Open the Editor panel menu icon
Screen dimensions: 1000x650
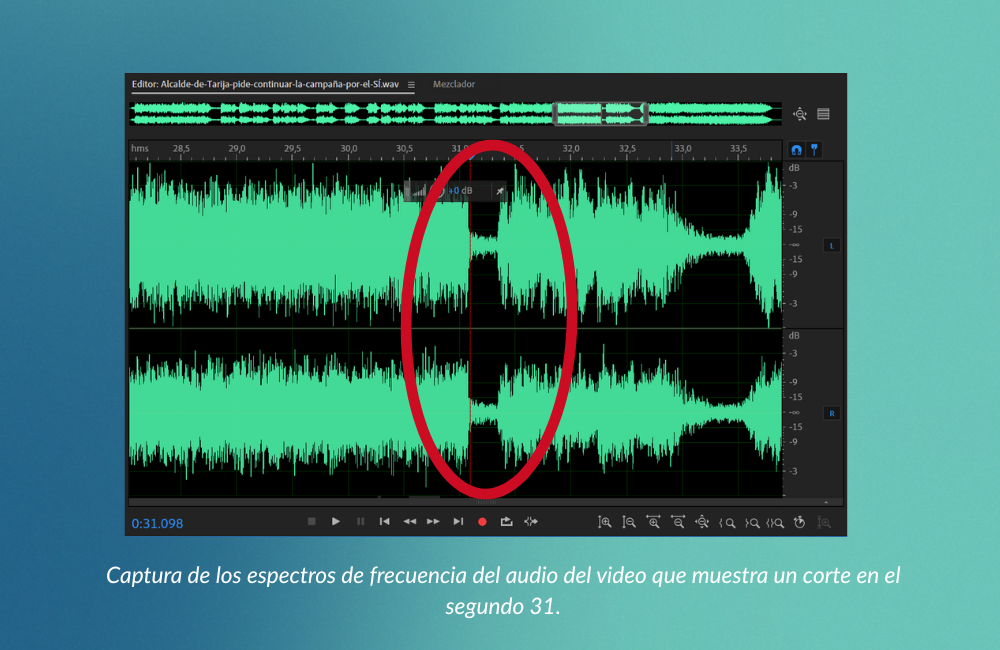click(411, 85)
